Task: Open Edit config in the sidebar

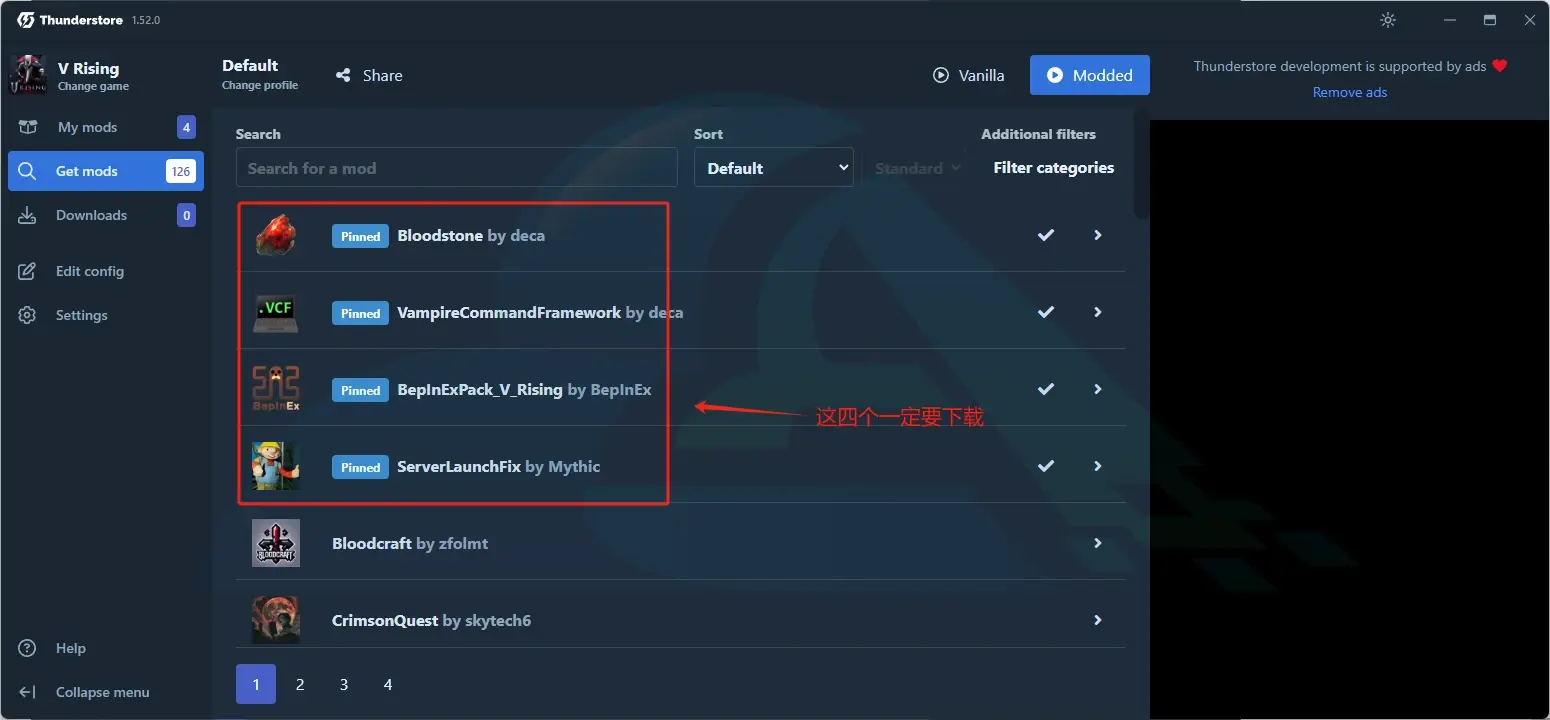Action: coord(106,271)
